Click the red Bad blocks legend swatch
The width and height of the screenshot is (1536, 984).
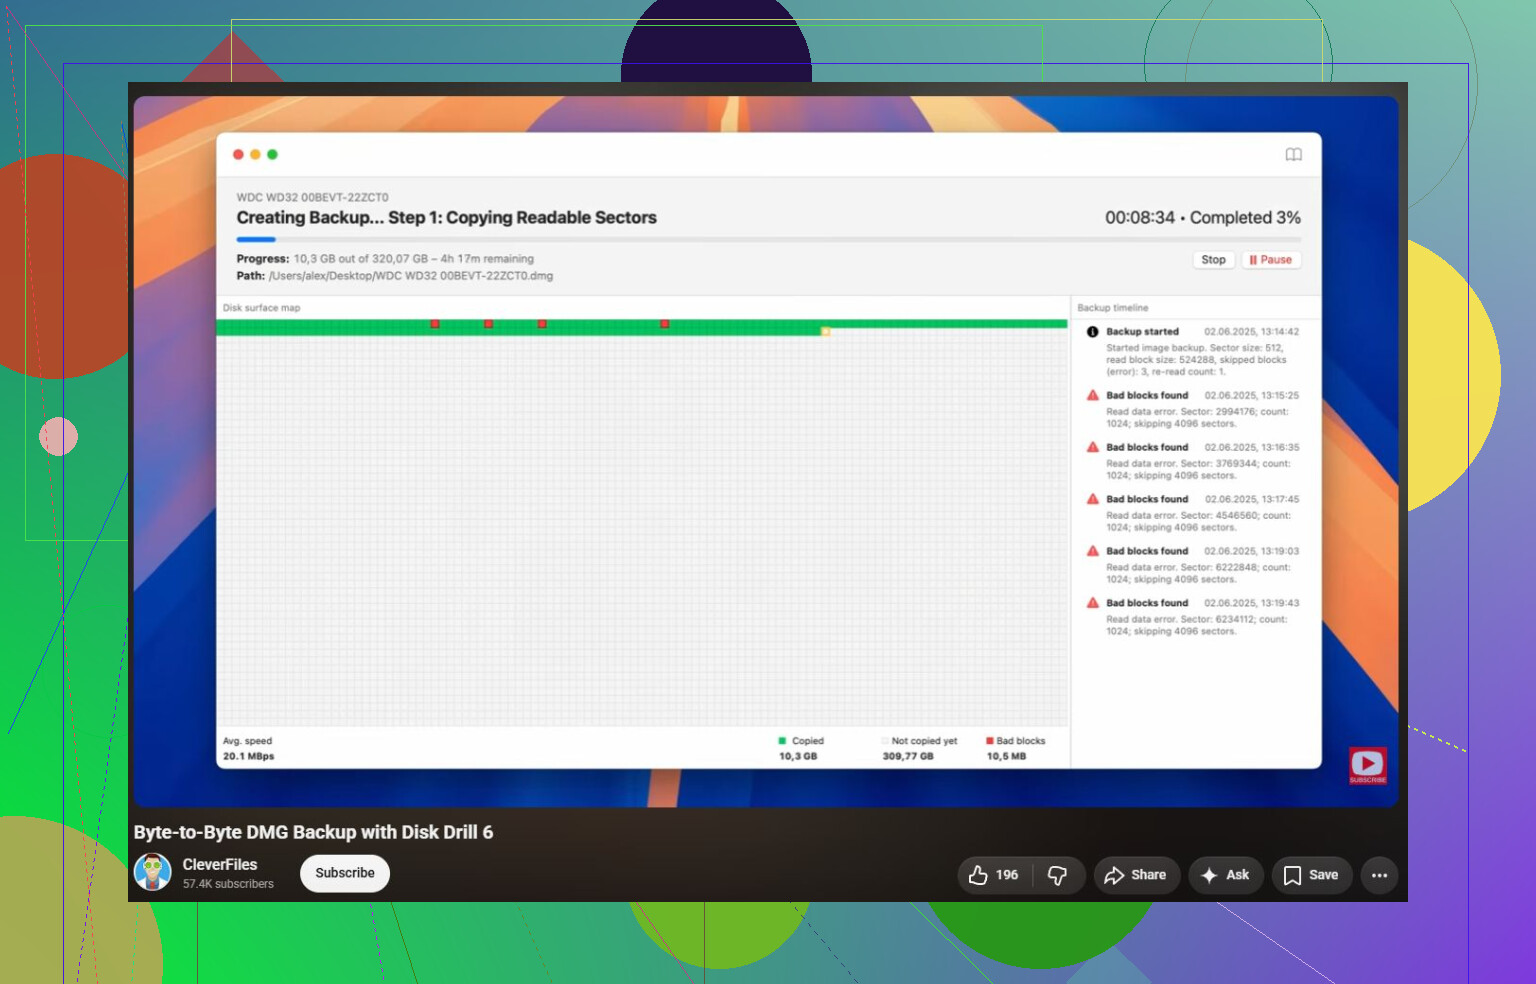click(x=990, y=741)
